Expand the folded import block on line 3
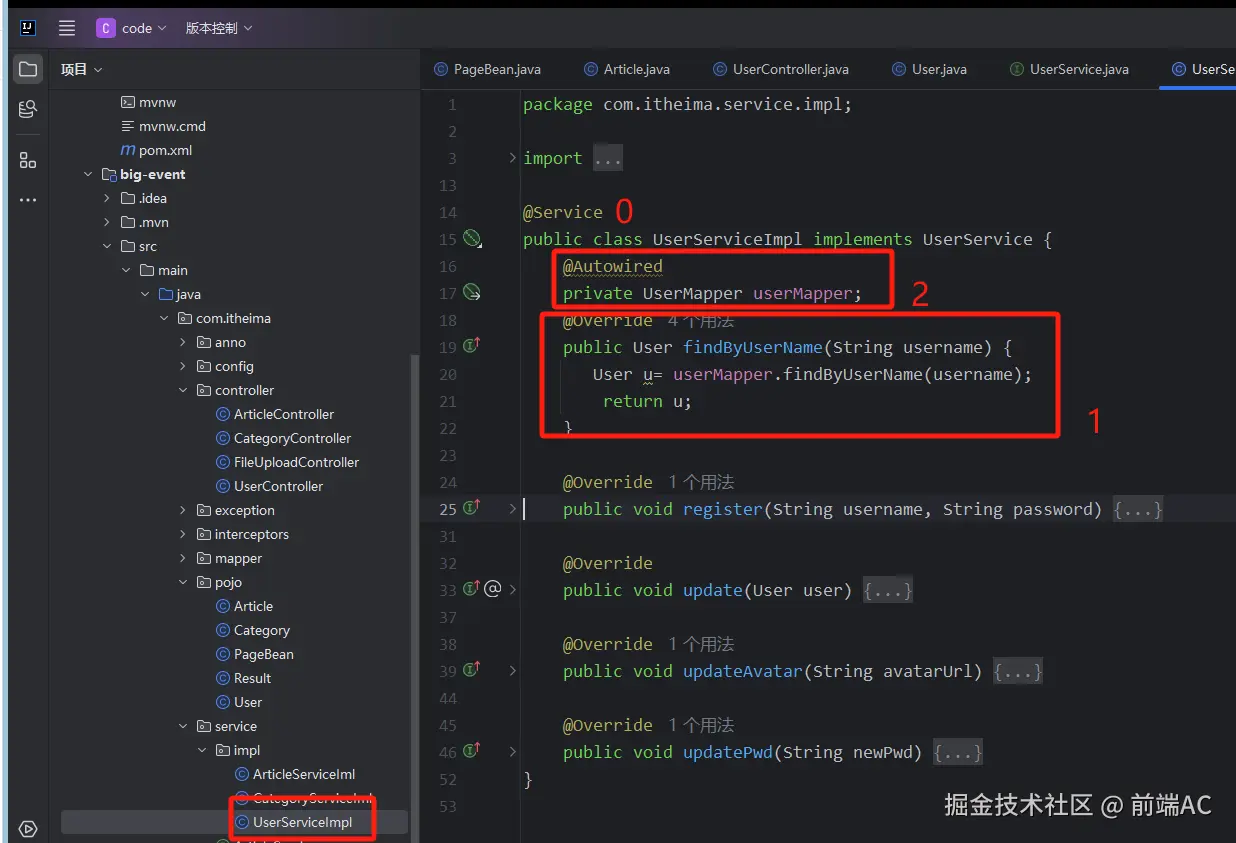This screenshot has width=1236, height=843. (513, 158)
